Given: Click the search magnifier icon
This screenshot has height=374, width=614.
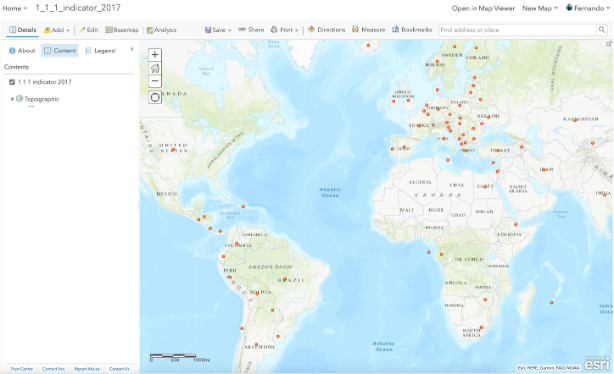Looking at the screenshot, I should [x=601, y=30].
